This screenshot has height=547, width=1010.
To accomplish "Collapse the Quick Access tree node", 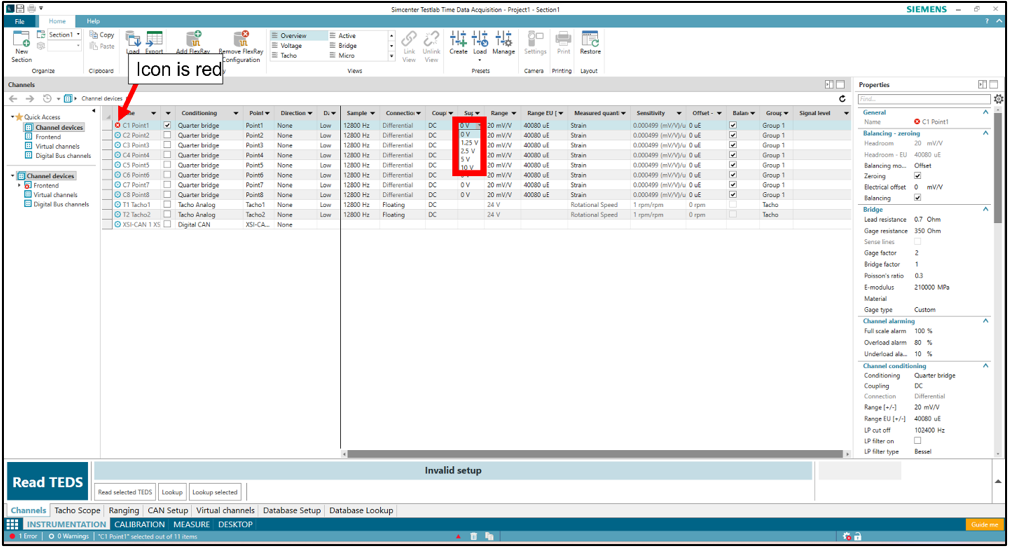I will point(12,117).
